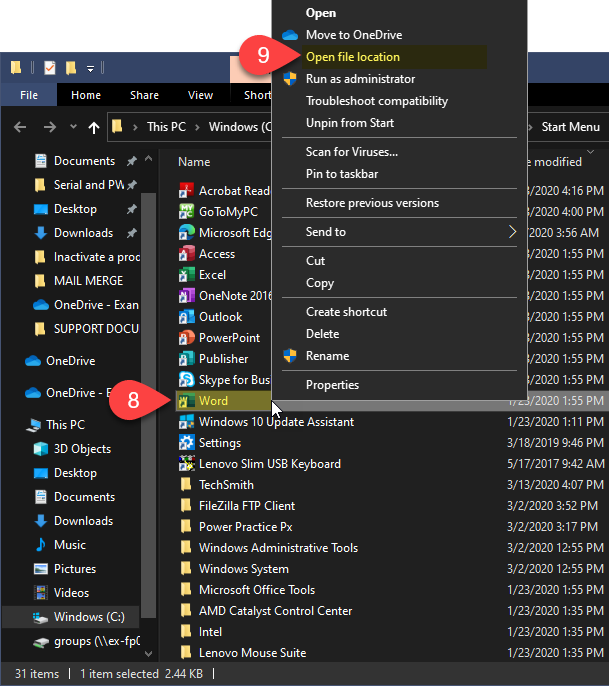Click the Word shortcut icon
Screen dimensions: 609x686
click(186, 401)
